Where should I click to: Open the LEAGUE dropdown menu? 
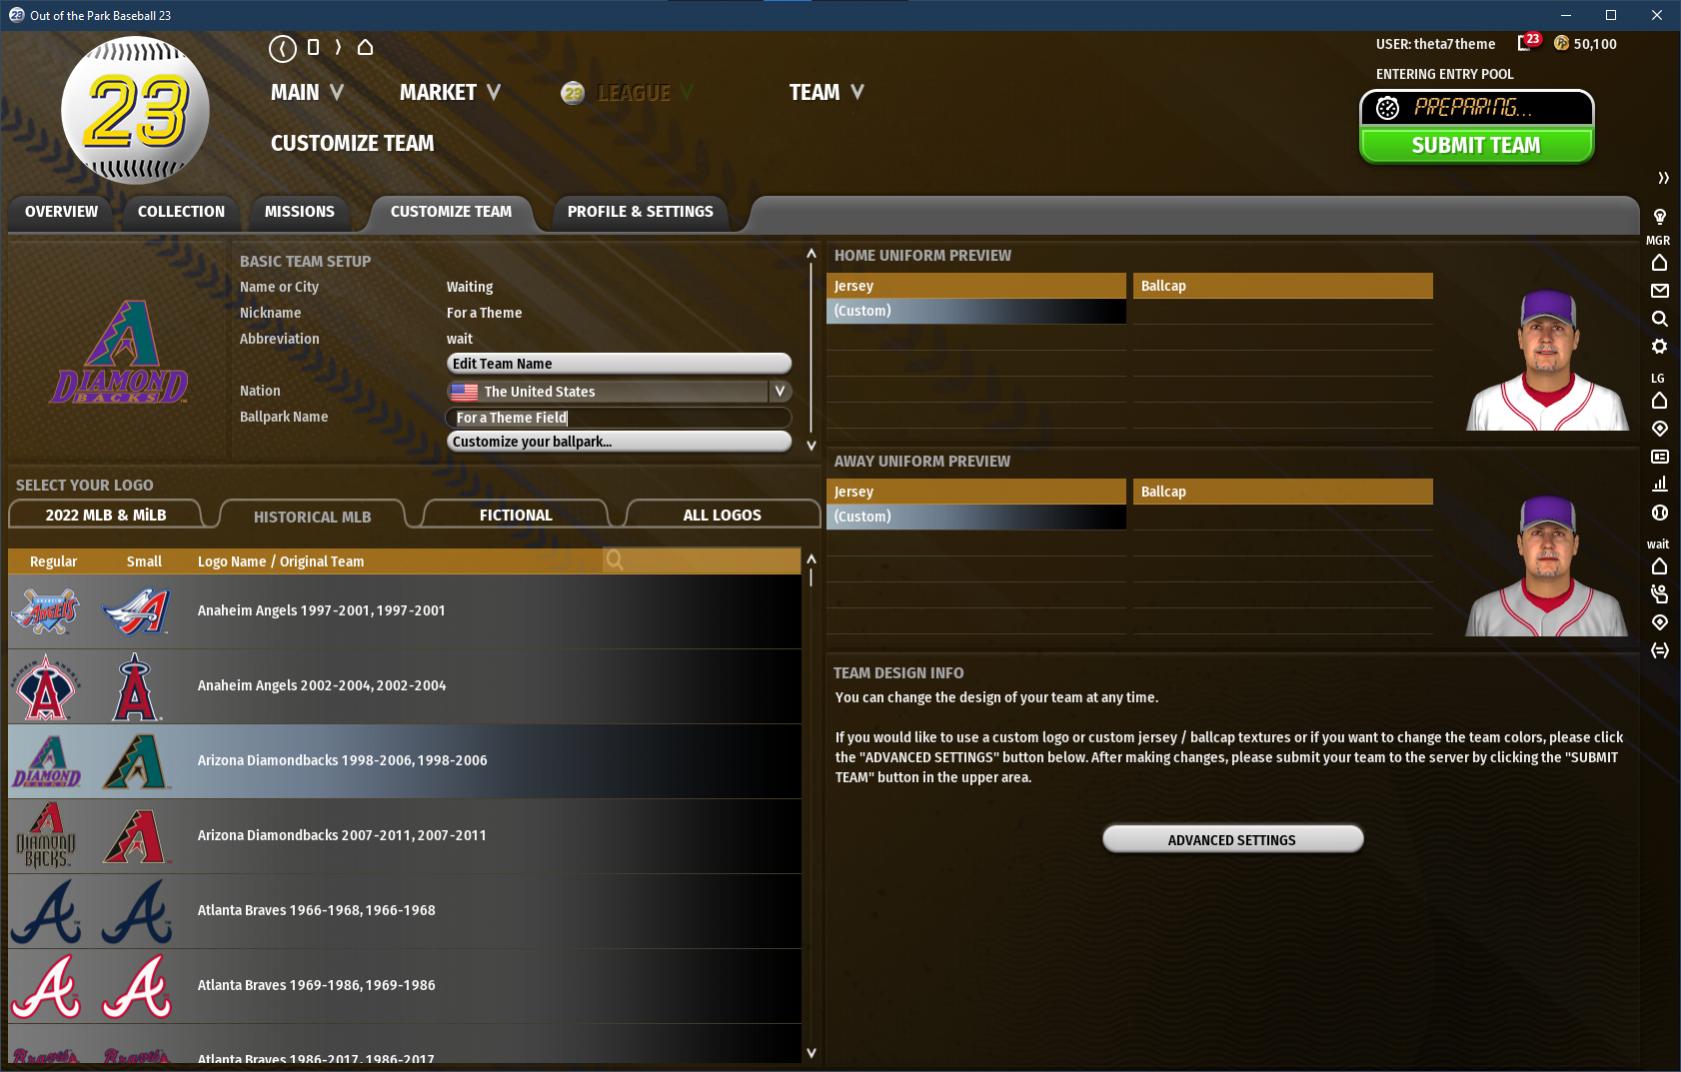[645, 93]
